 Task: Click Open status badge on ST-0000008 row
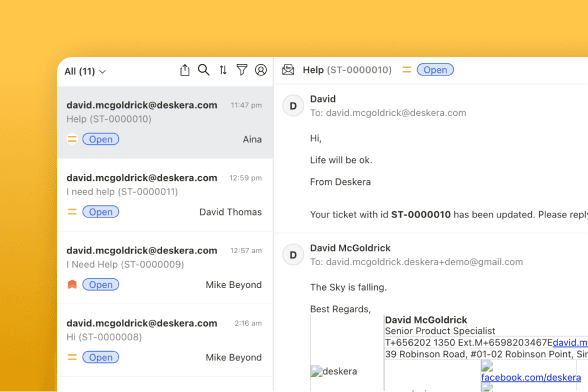click(100, 357)
